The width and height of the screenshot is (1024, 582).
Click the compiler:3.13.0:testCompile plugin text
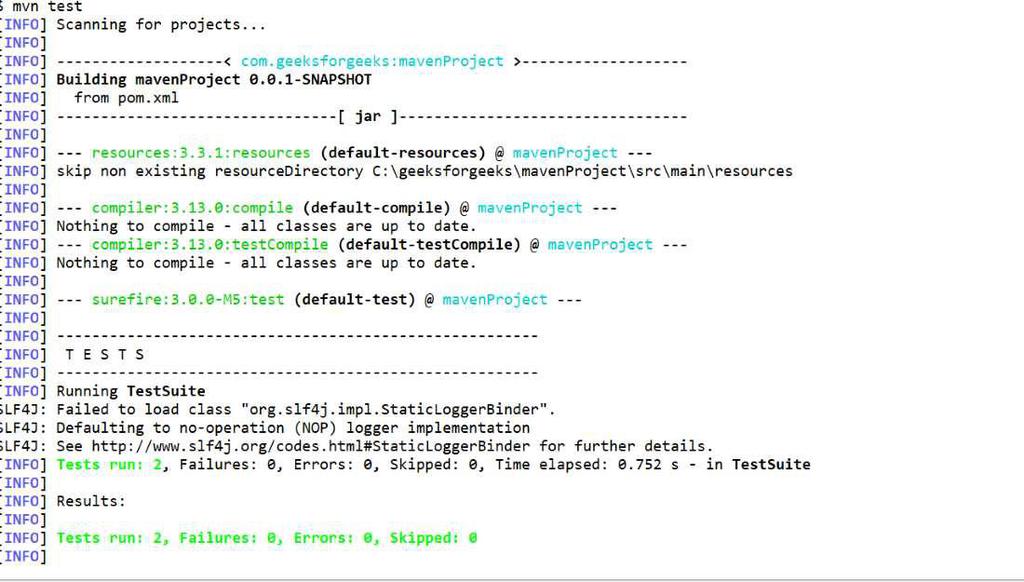coord(210,244)
